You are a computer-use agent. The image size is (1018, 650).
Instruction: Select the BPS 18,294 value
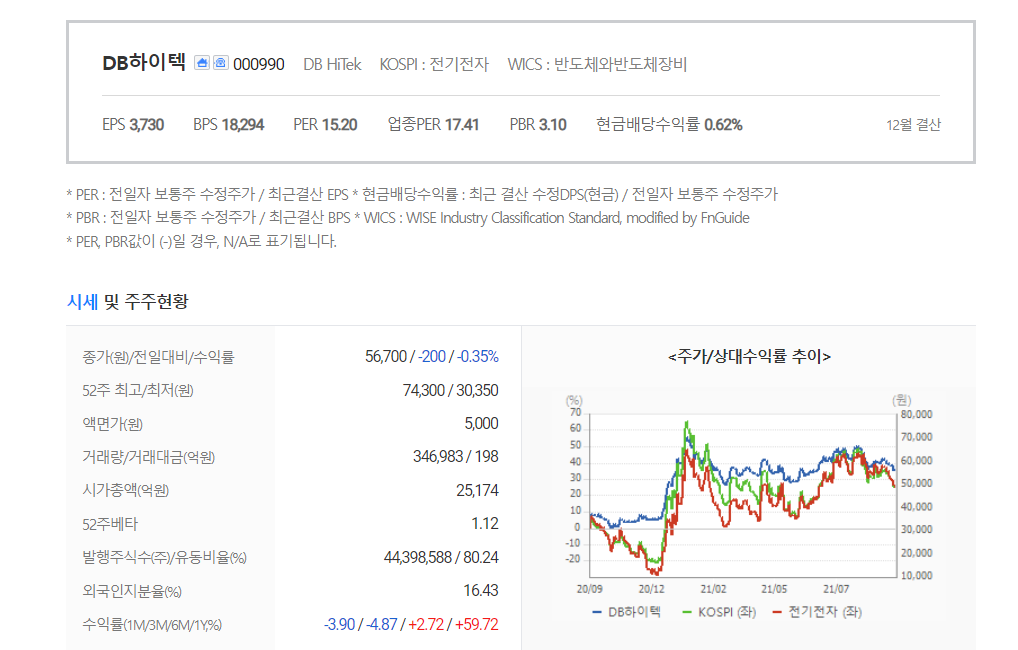229,125
